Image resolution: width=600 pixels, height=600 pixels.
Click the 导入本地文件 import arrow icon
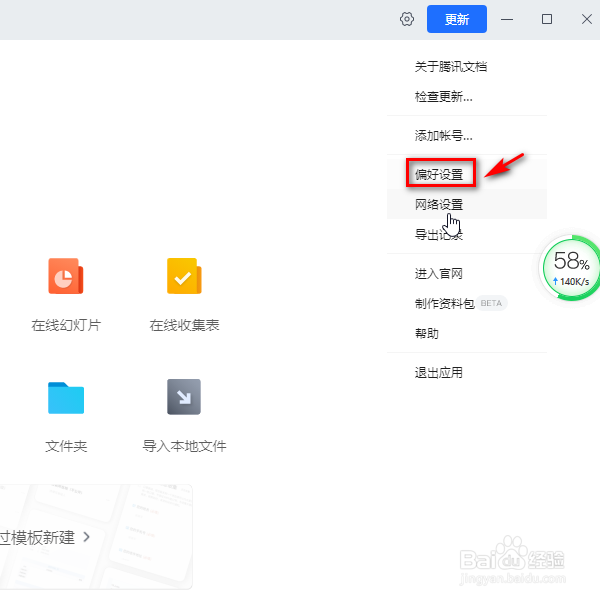184,397
